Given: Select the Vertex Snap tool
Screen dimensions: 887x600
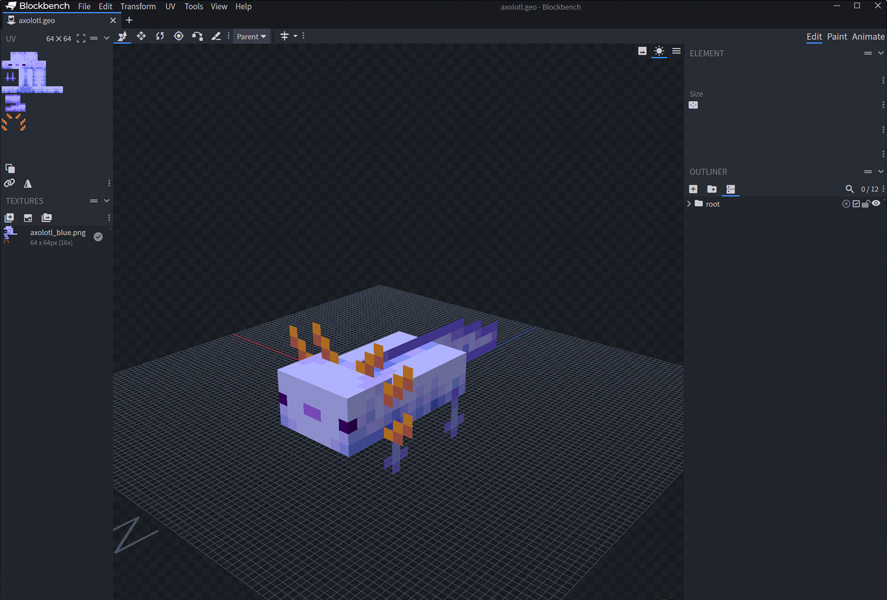Looking at the screenshot, I should [x=197, y=36].
